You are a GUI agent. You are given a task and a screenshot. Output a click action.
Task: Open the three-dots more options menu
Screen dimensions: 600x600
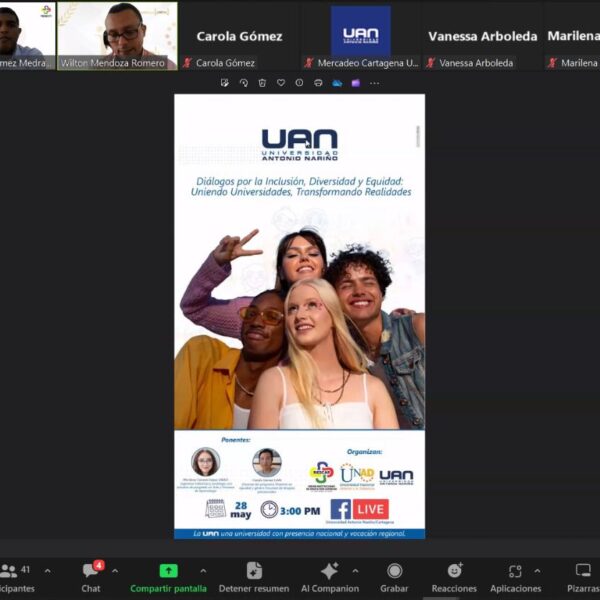374,83
